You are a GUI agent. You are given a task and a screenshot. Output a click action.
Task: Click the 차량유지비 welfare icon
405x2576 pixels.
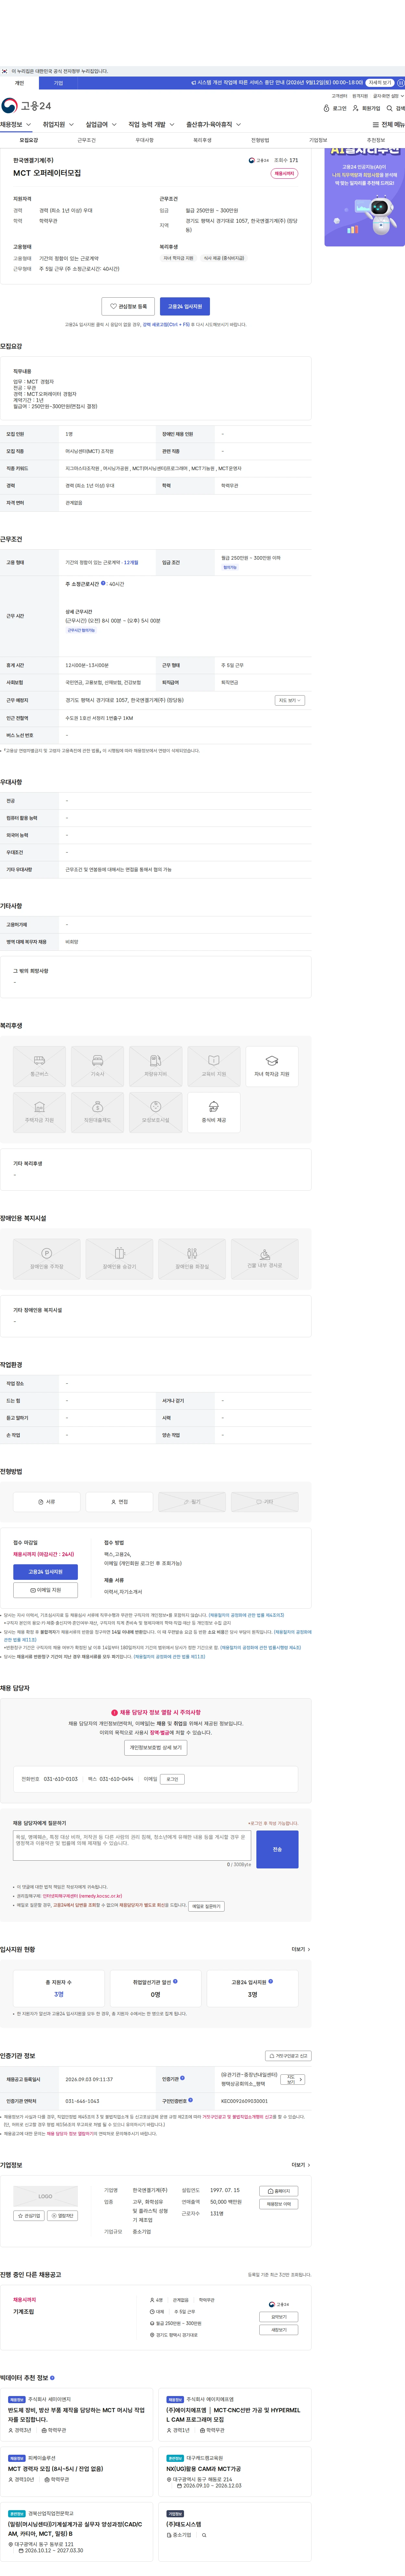tap(156, 1066)
